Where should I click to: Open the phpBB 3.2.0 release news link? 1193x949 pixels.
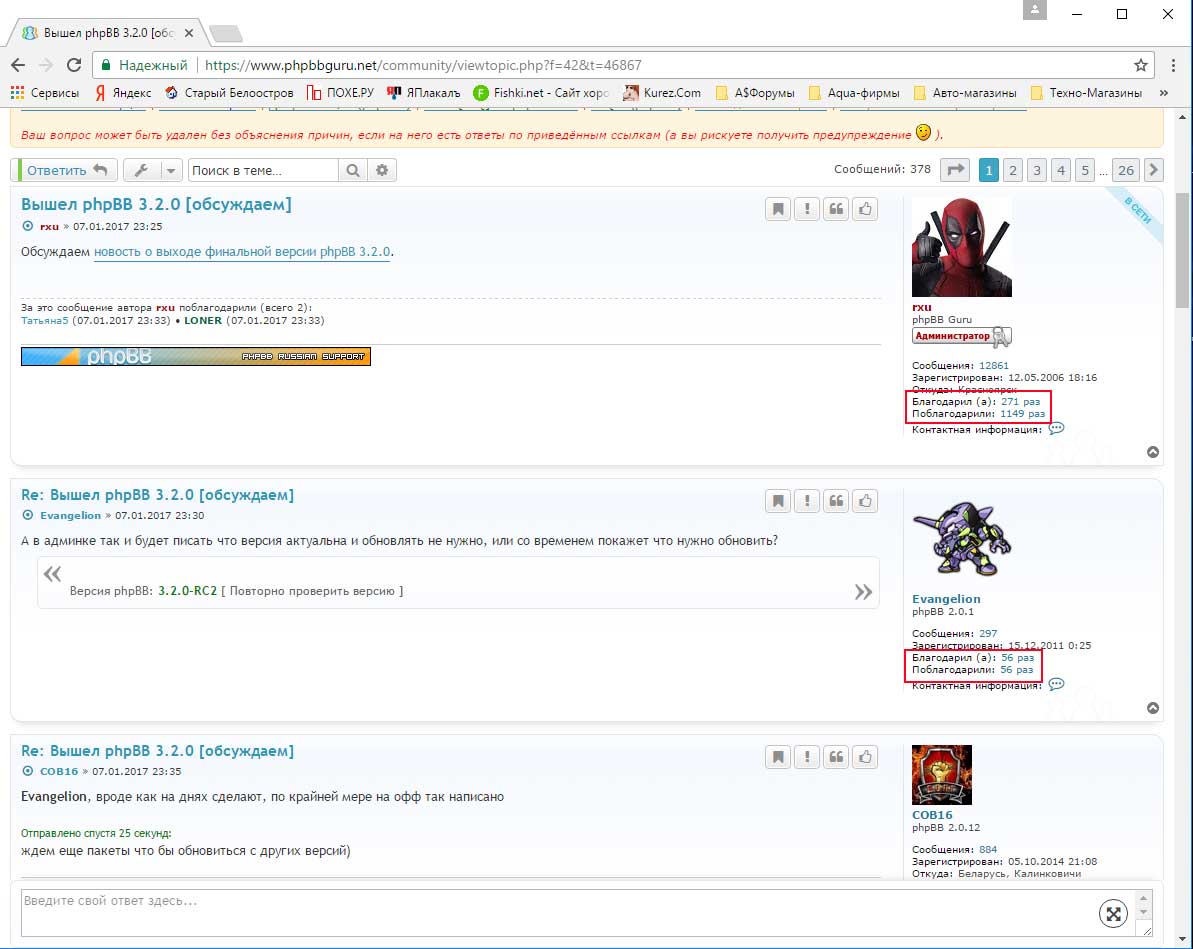[x=242, y=252]
